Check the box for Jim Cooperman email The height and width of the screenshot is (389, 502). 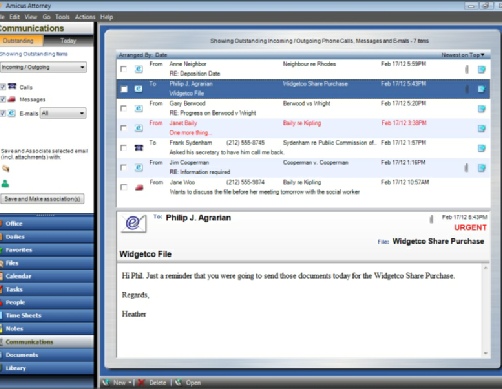click(x=123, y=167)
